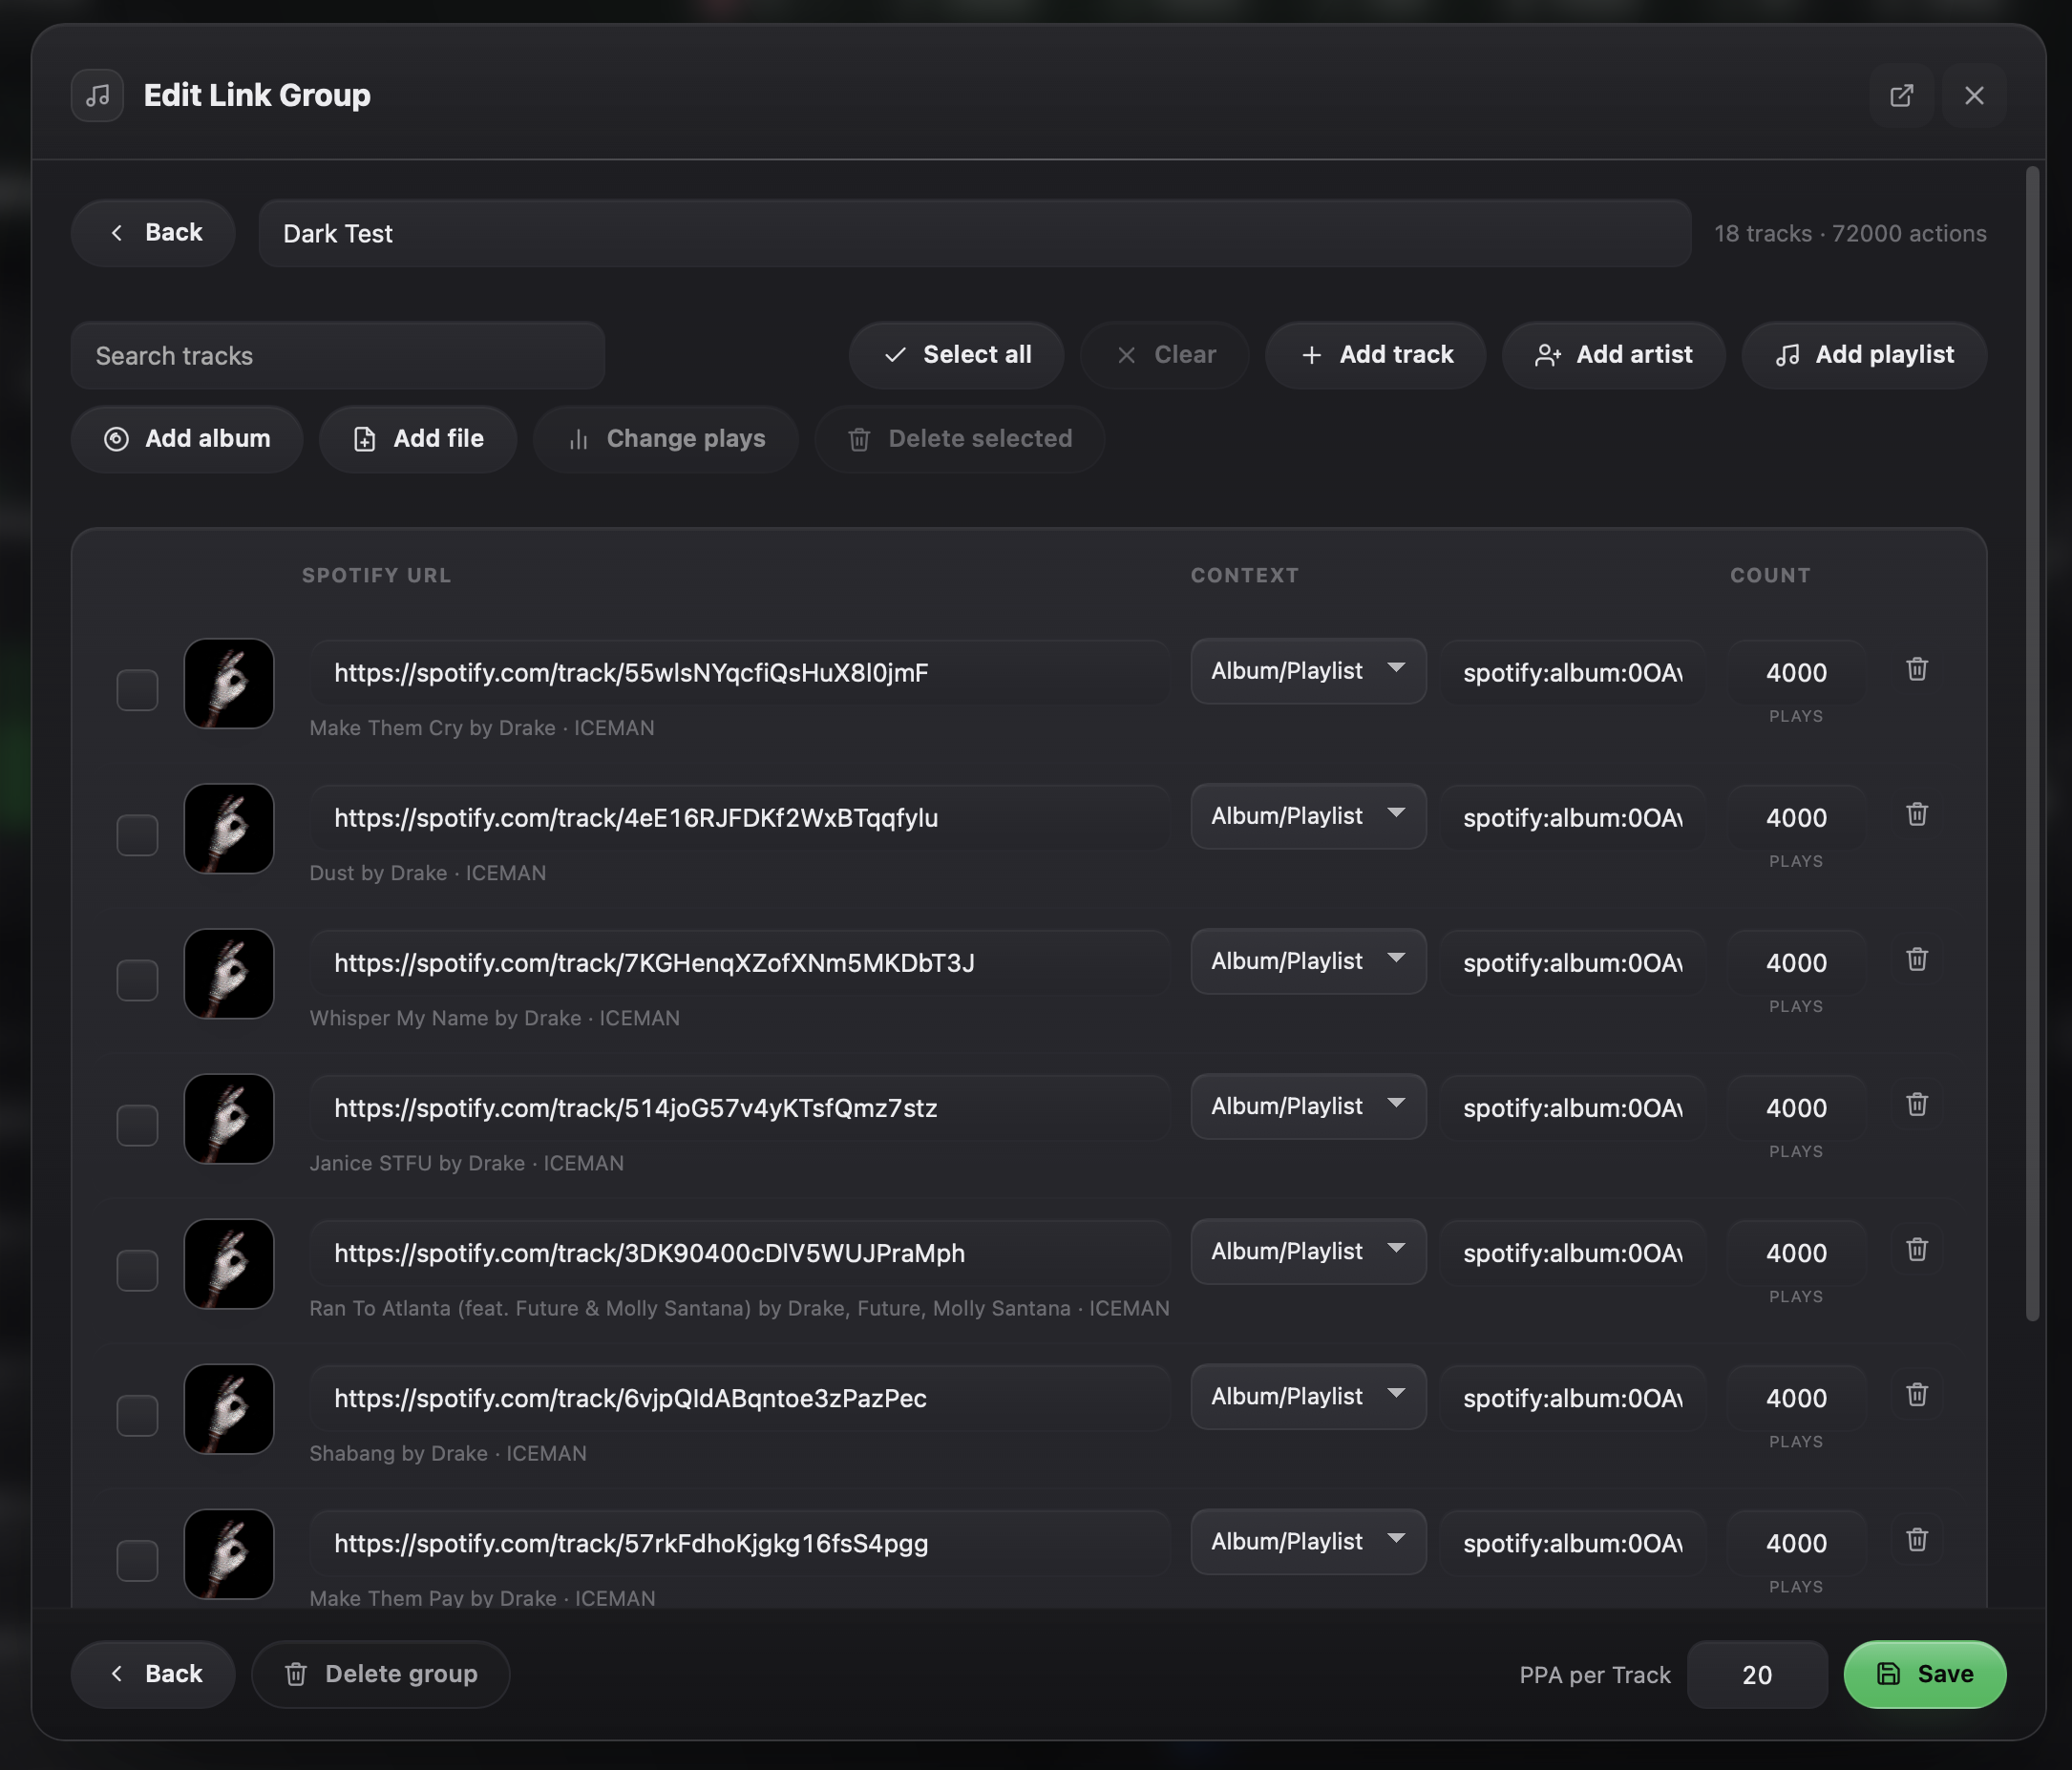Go back using the top Back button
Viewport: 2072px width, 1770px height.
153,233
